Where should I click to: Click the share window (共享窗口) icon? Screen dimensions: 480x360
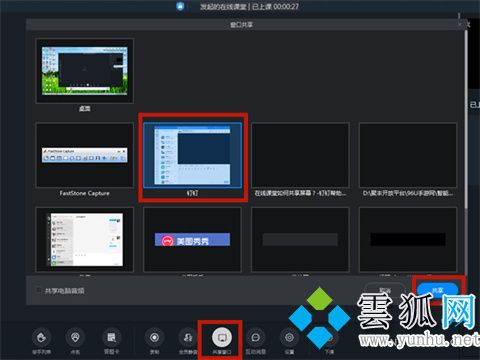(x=222, y=337)
